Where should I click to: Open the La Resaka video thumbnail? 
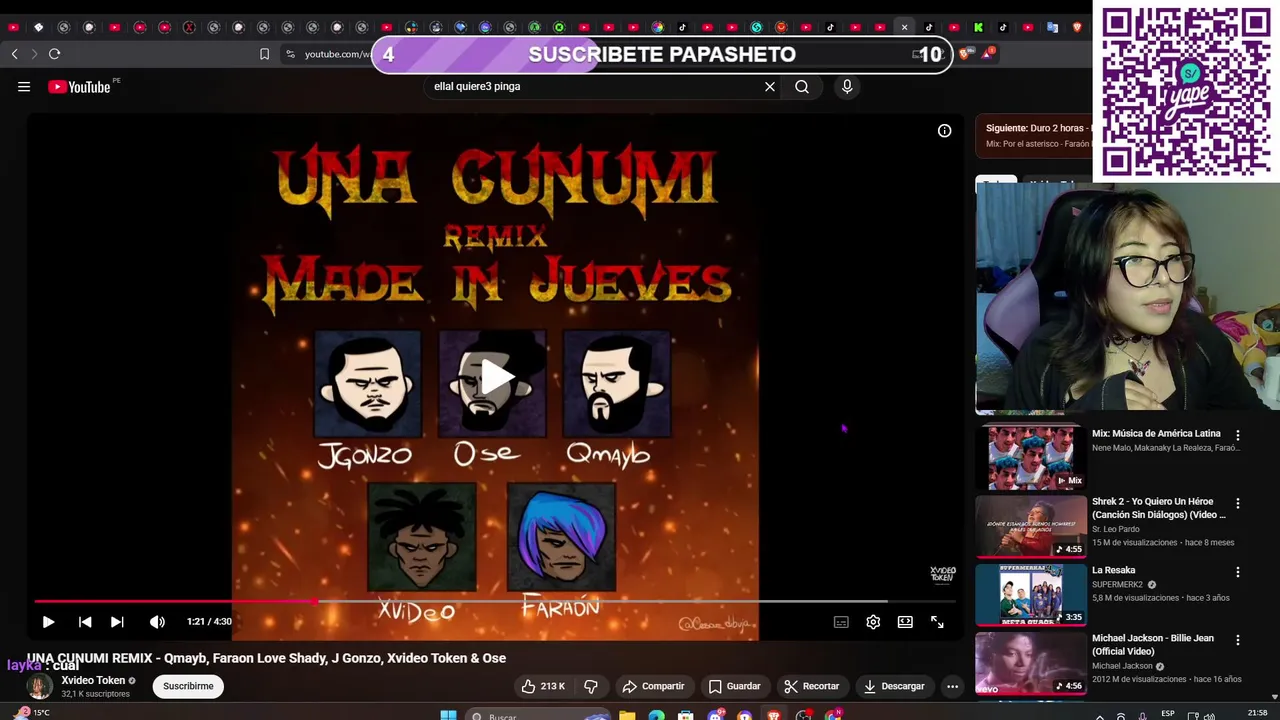[x=1031, y=594]
